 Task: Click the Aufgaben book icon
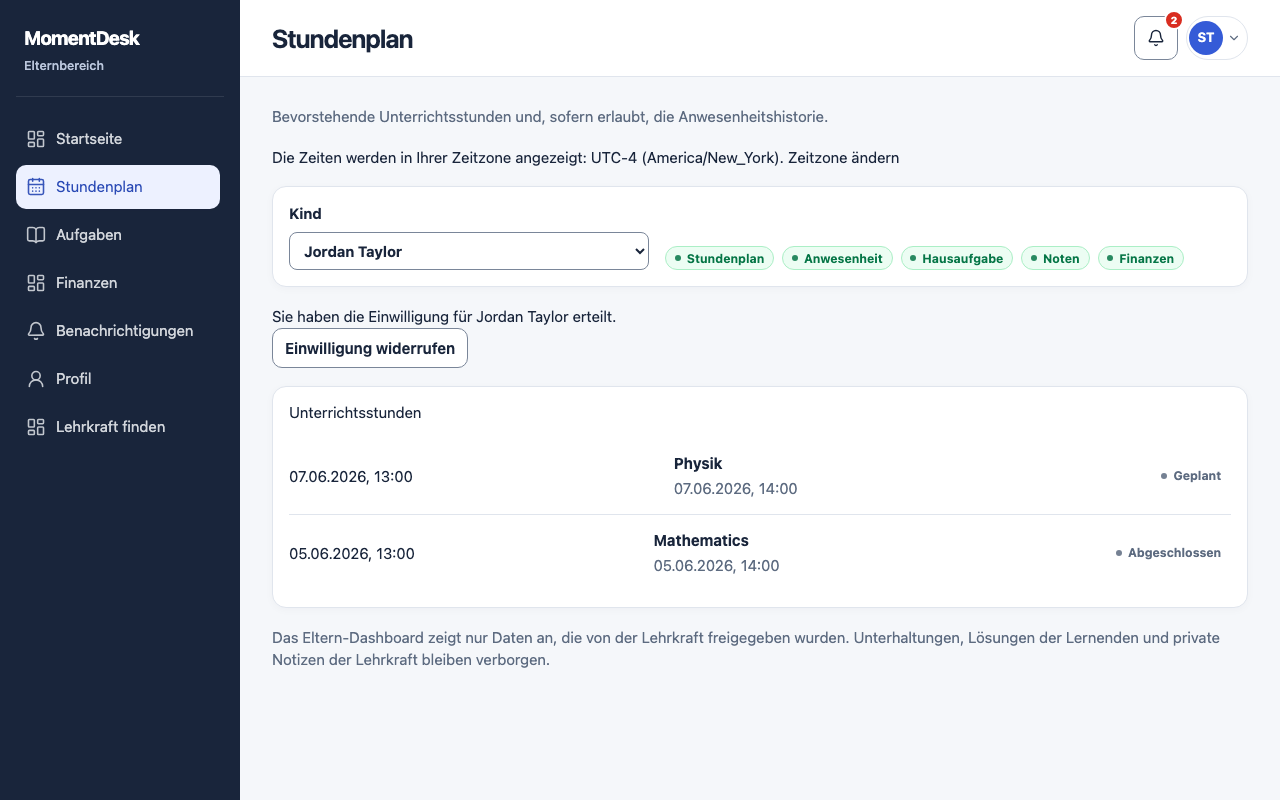pyautogui.click(x=36, y=235)
